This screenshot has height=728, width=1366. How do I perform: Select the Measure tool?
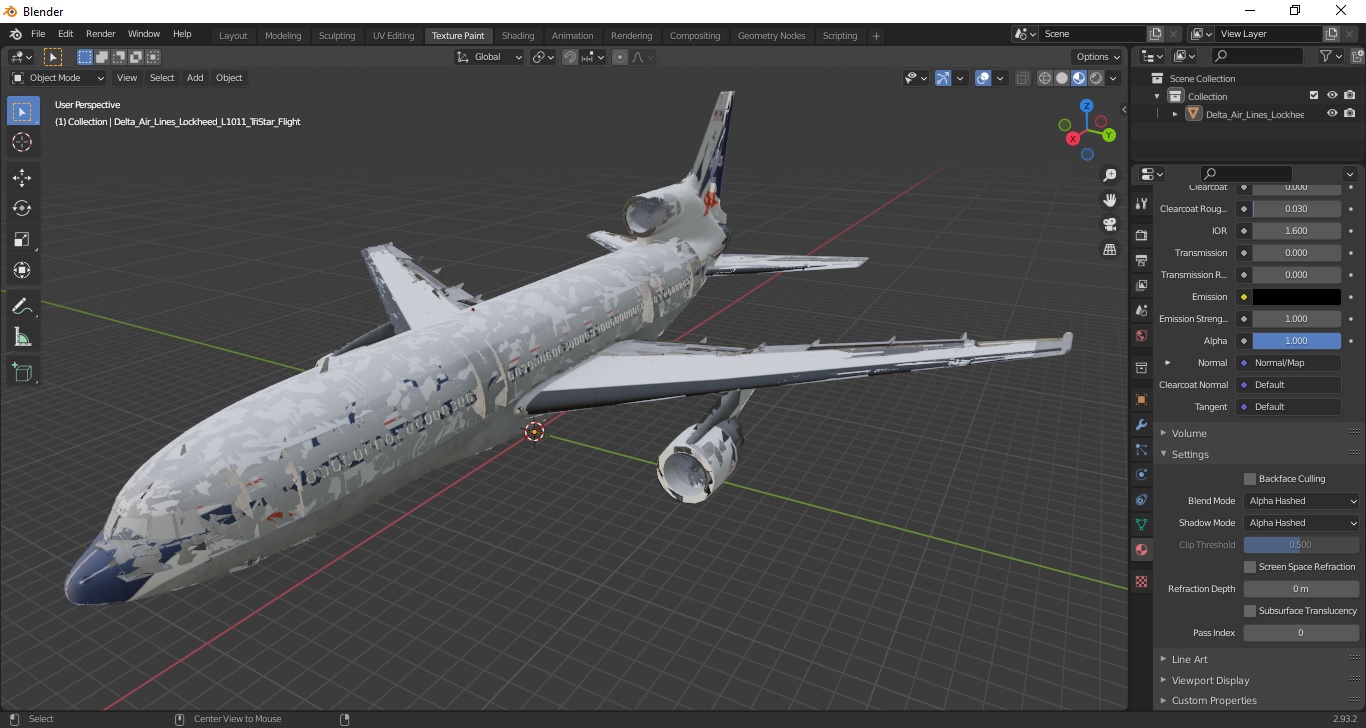tap(22, 337)
